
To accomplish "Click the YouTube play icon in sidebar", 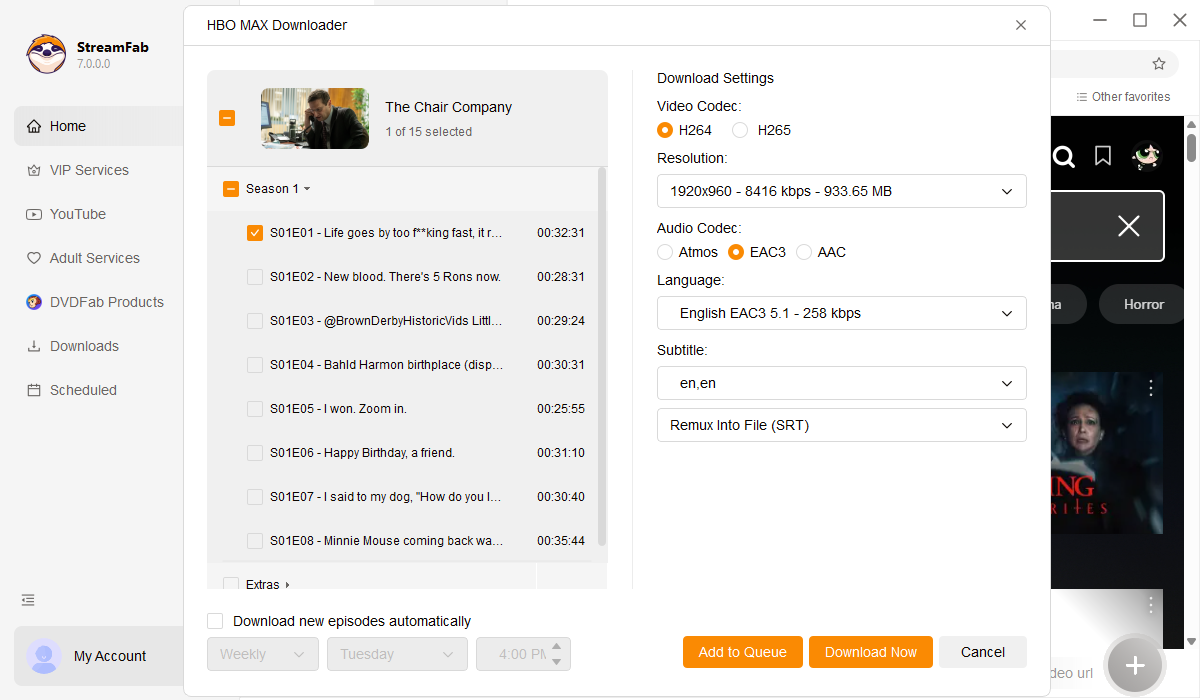I will (x=34, y=214).
